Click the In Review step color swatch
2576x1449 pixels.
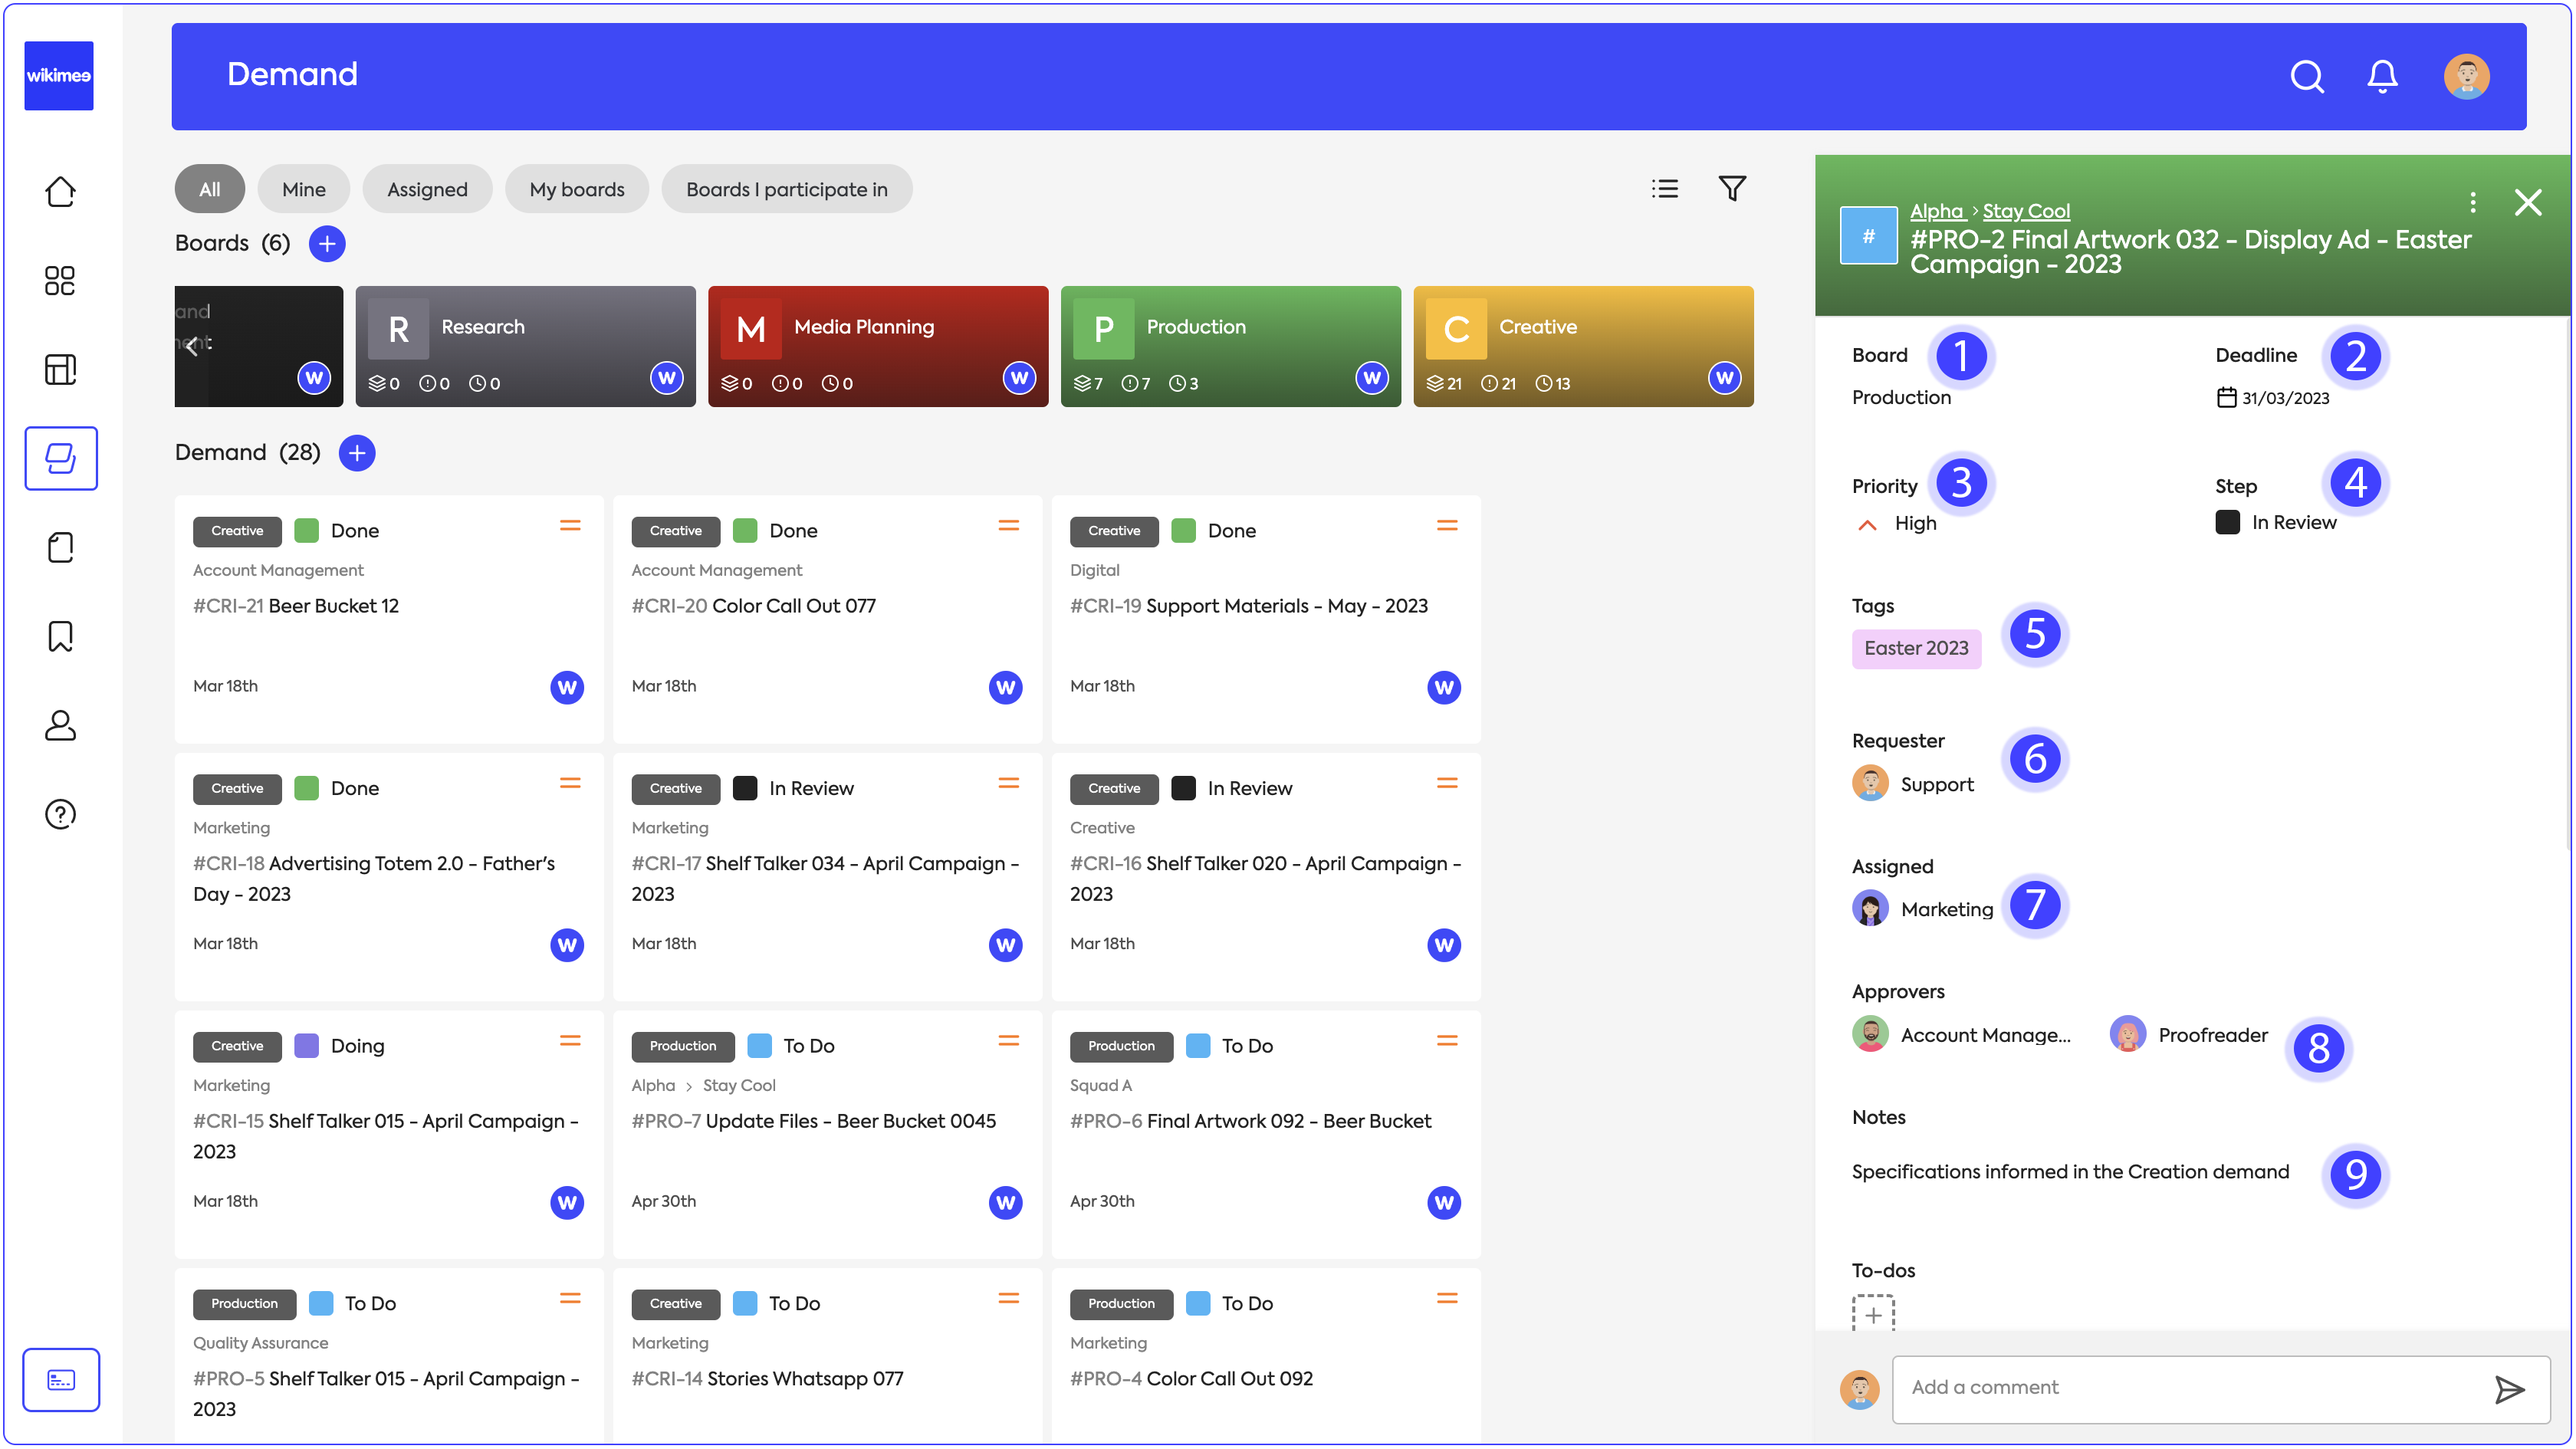[x=2227, y=522]
